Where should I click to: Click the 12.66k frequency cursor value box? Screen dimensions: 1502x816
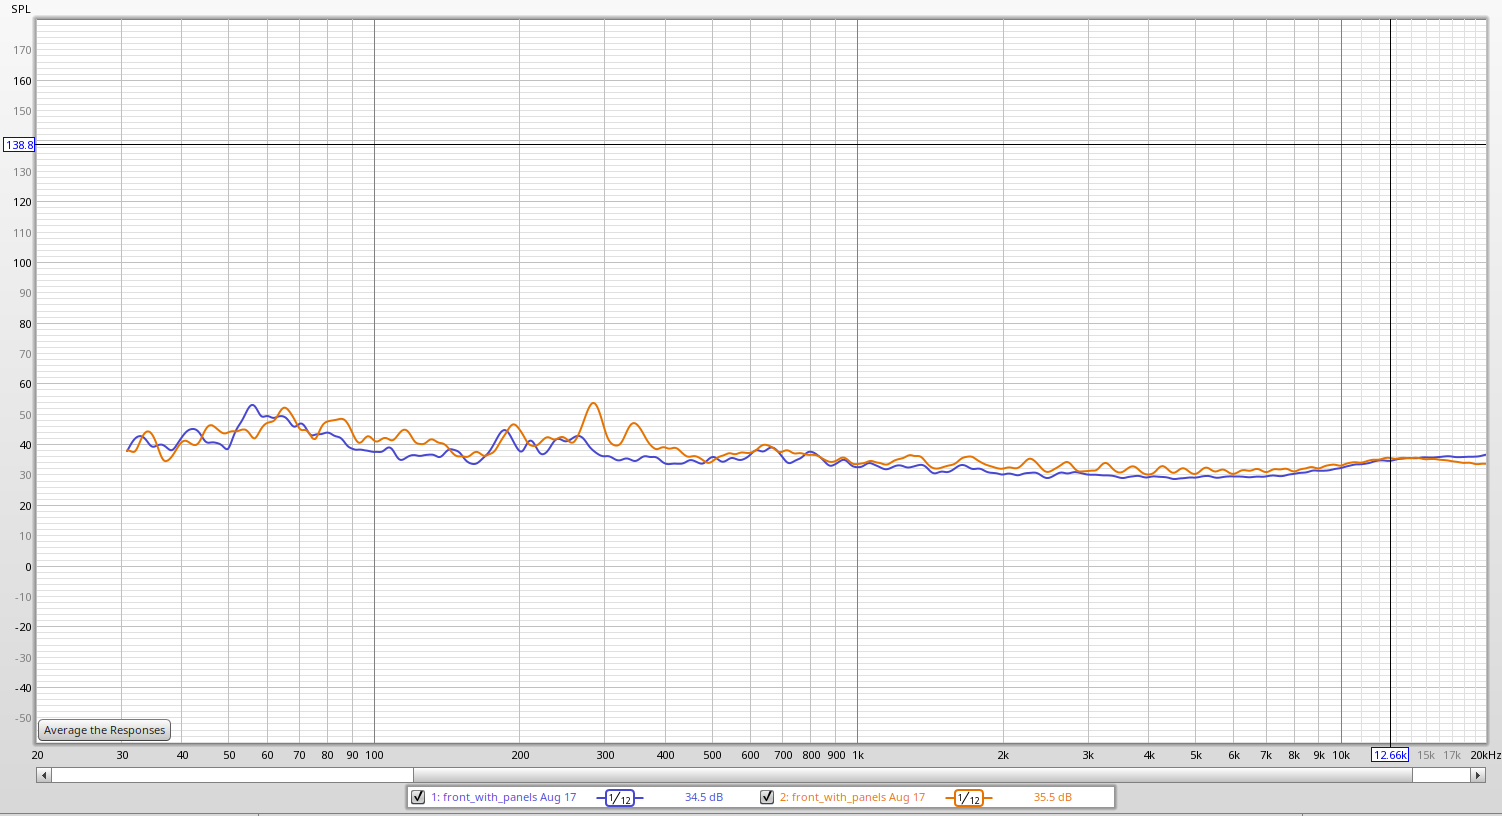click(x=1390, y=755)
